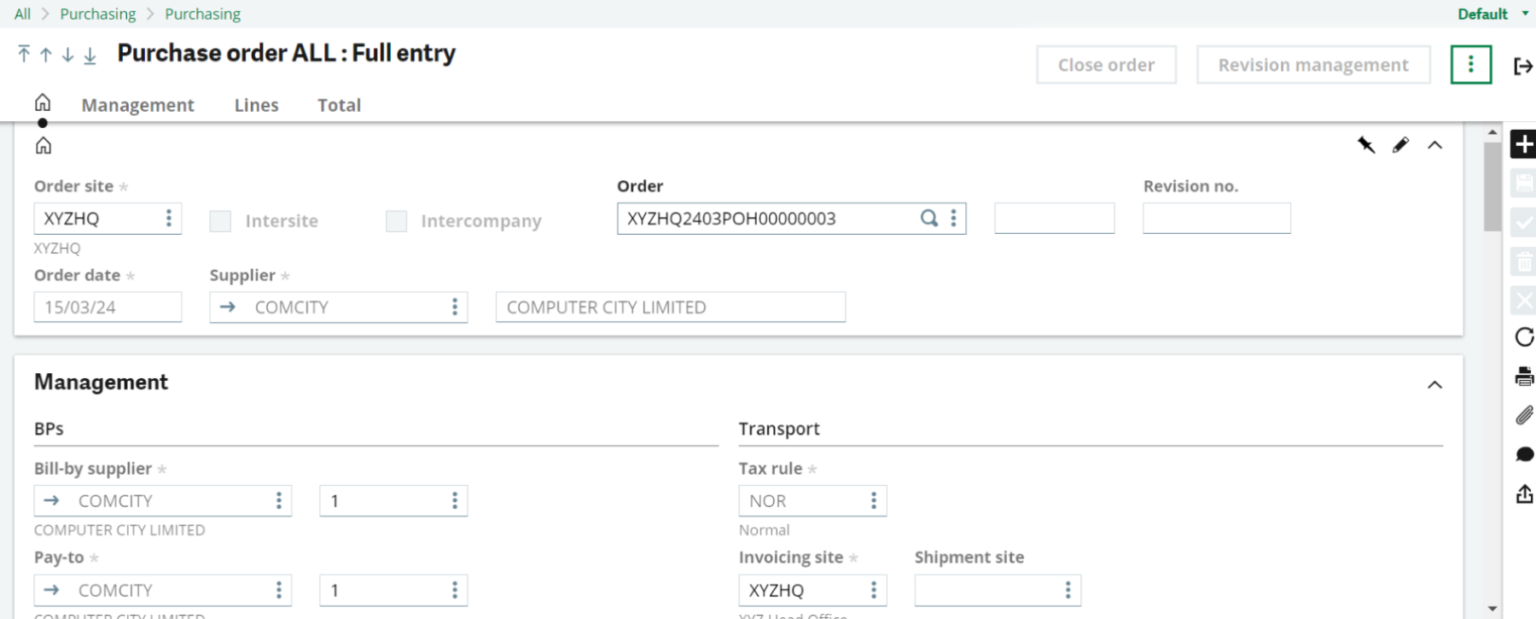Image resolution: width=1536 pixels, height=619 pixels.
Task: Click inside the Revision no. input field
Action: (1216, 217)
